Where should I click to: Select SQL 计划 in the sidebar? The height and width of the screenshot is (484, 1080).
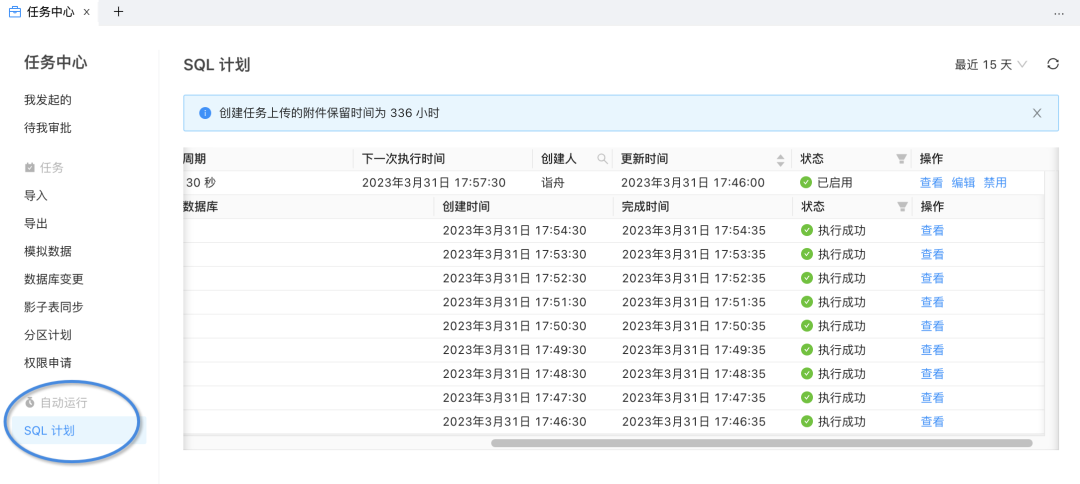pyautogui.click(x=50, y=431)
